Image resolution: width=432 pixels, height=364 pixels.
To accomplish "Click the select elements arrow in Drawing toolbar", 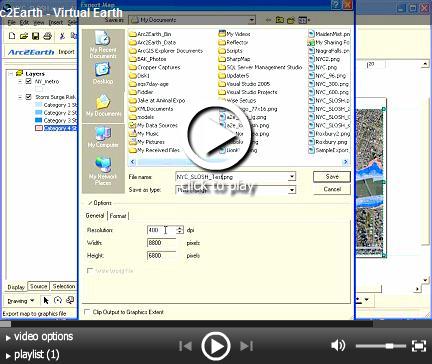I will pyautogui.click(x=46, y=300).
